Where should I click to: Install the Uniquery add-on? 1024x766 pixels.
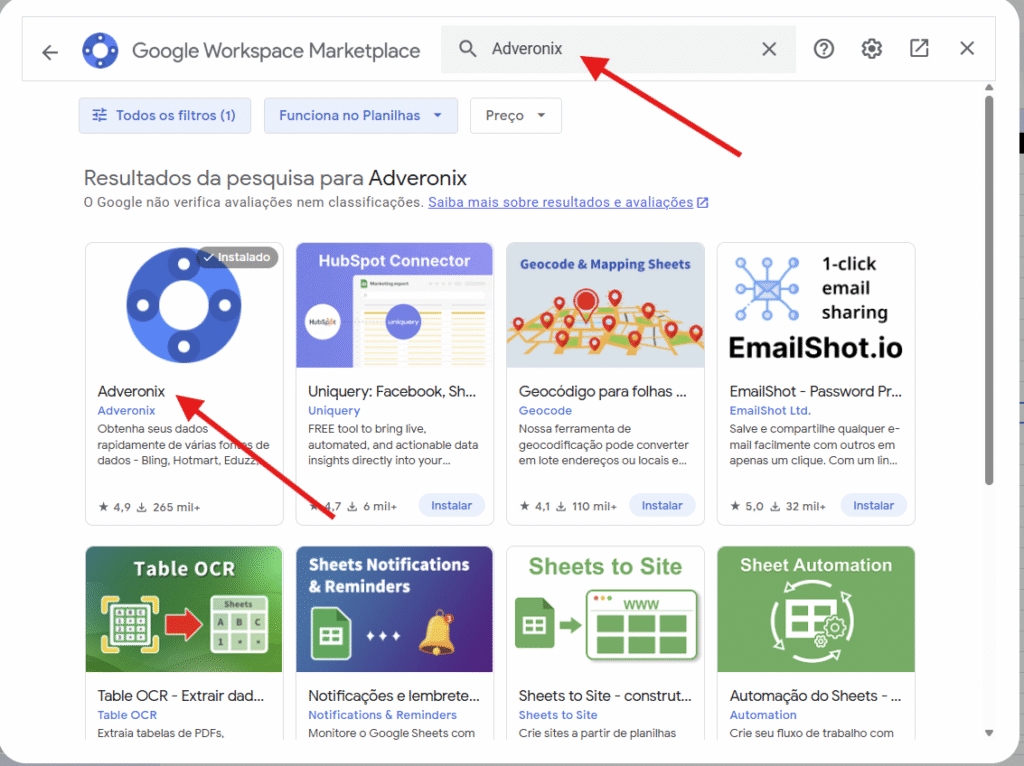(x=451, y=505)
